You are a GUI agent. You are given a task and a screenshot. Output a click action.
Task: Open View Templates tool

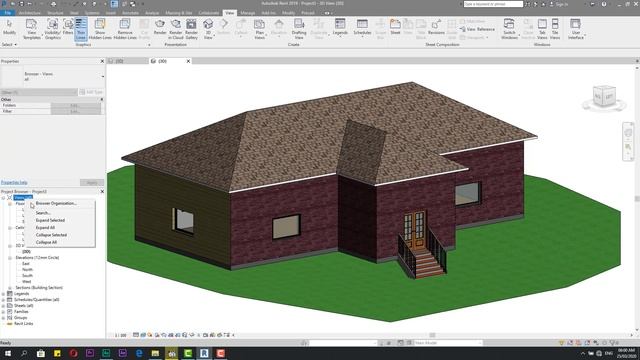[x=31, y=29]
